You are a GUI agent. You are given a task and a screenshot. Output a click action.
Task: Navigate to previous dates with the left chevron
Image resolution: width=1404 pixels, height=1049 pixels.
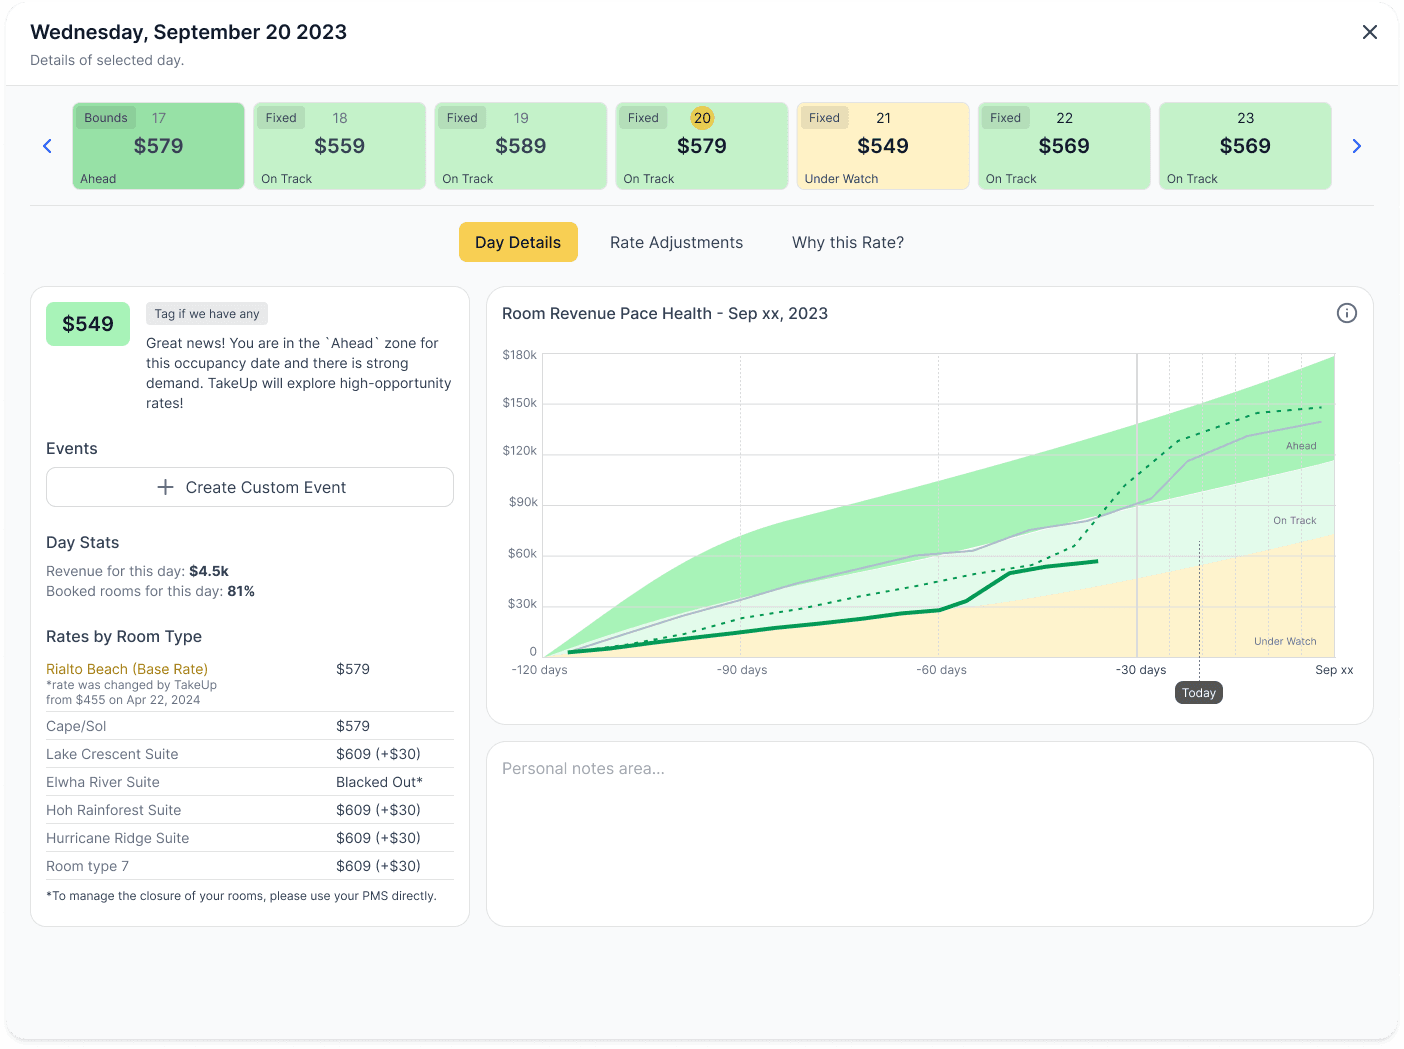point(47,146)
